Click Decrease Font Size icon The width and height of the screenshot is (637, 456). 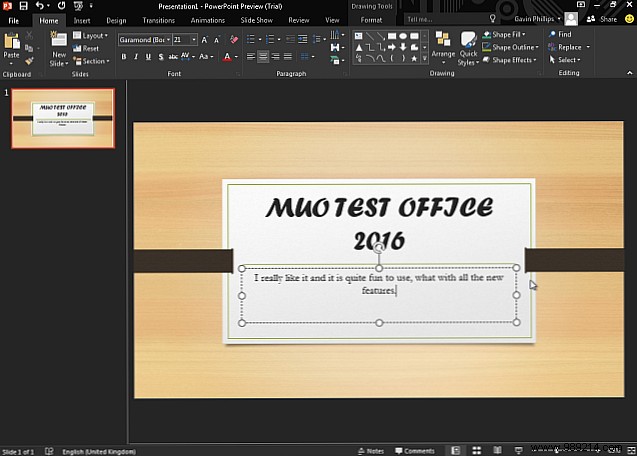click(217, 40)
